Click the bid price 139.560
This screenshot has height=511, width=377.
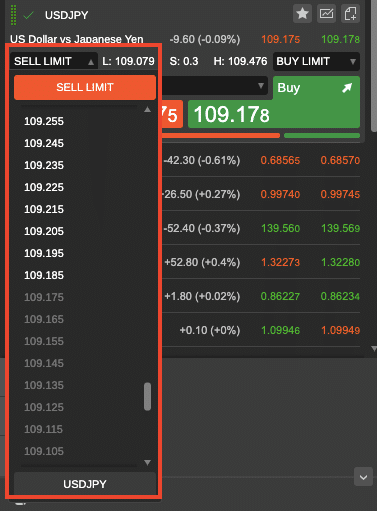[280, 228]
